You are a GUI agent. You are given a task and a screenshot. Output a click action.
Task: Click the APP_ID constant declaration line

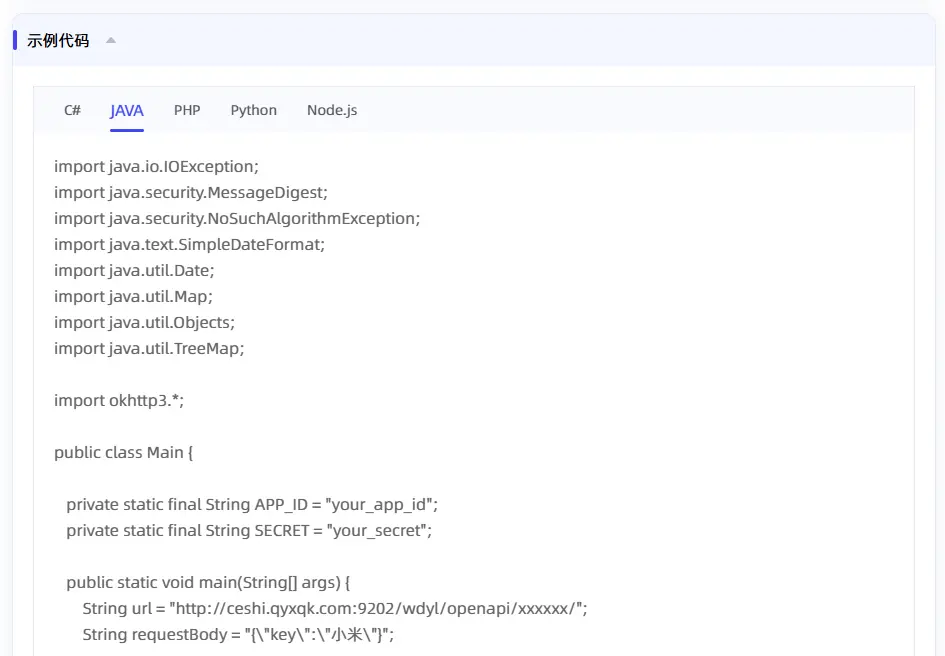252,504
